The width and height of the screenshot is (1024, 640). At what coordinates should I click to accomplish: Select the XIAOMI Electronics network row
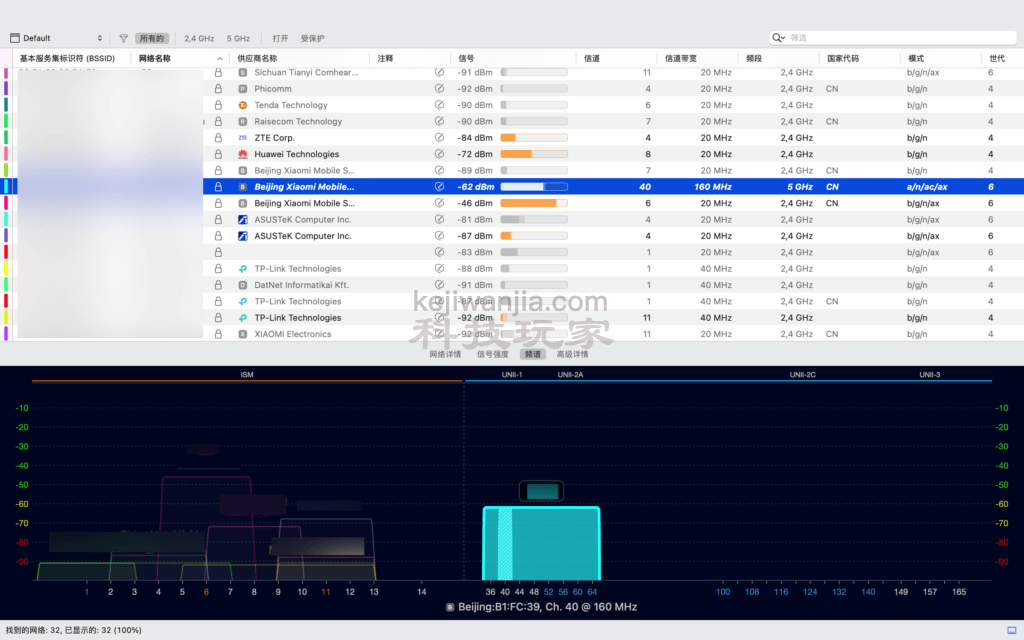512,334
